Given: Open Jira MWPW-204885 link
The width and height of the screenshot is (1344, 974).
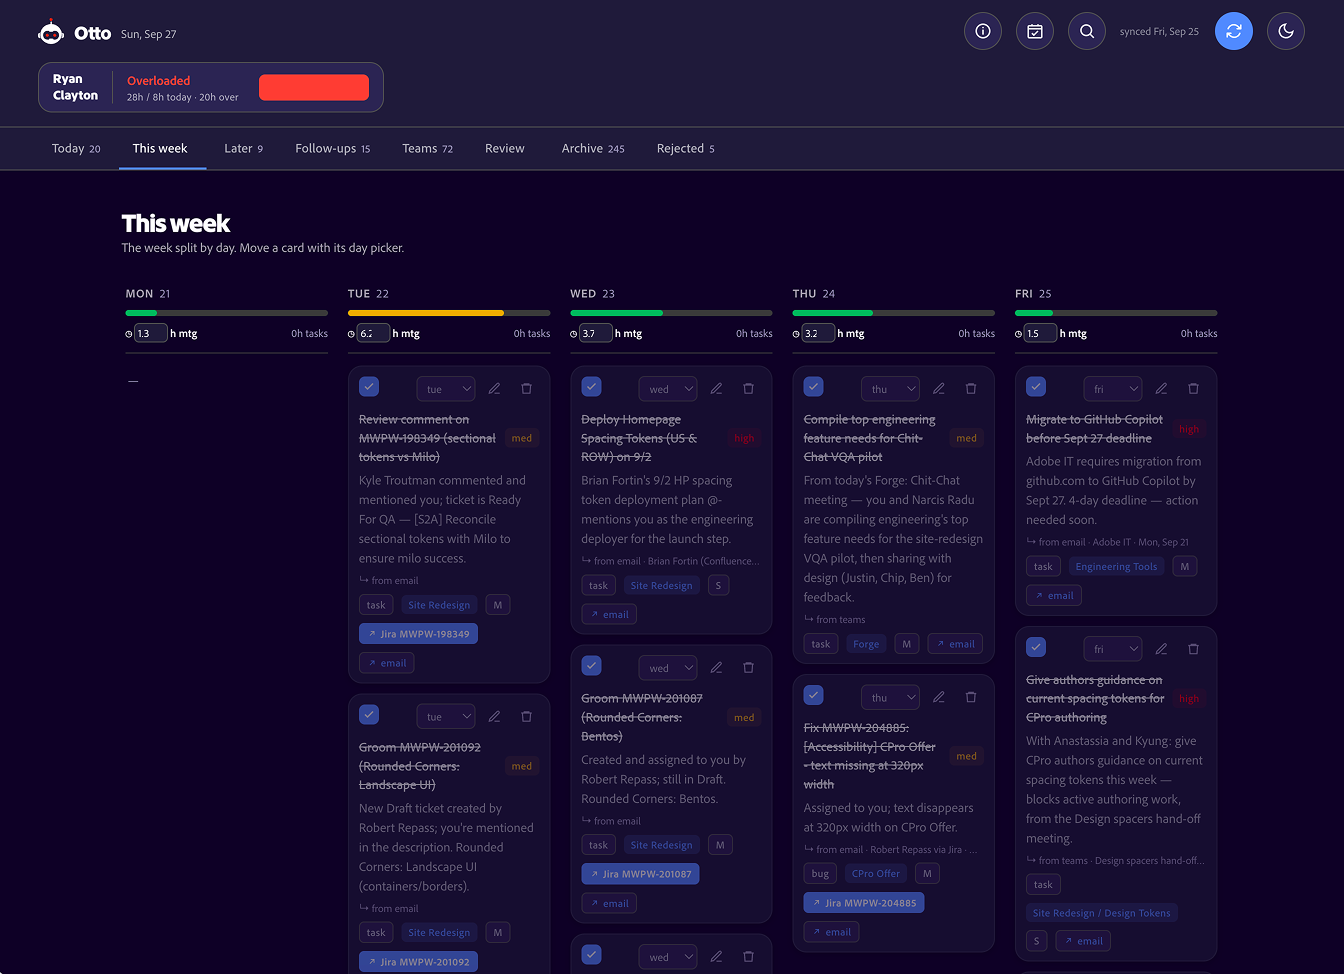Looking at the screenshot, I should pos(864,903).
